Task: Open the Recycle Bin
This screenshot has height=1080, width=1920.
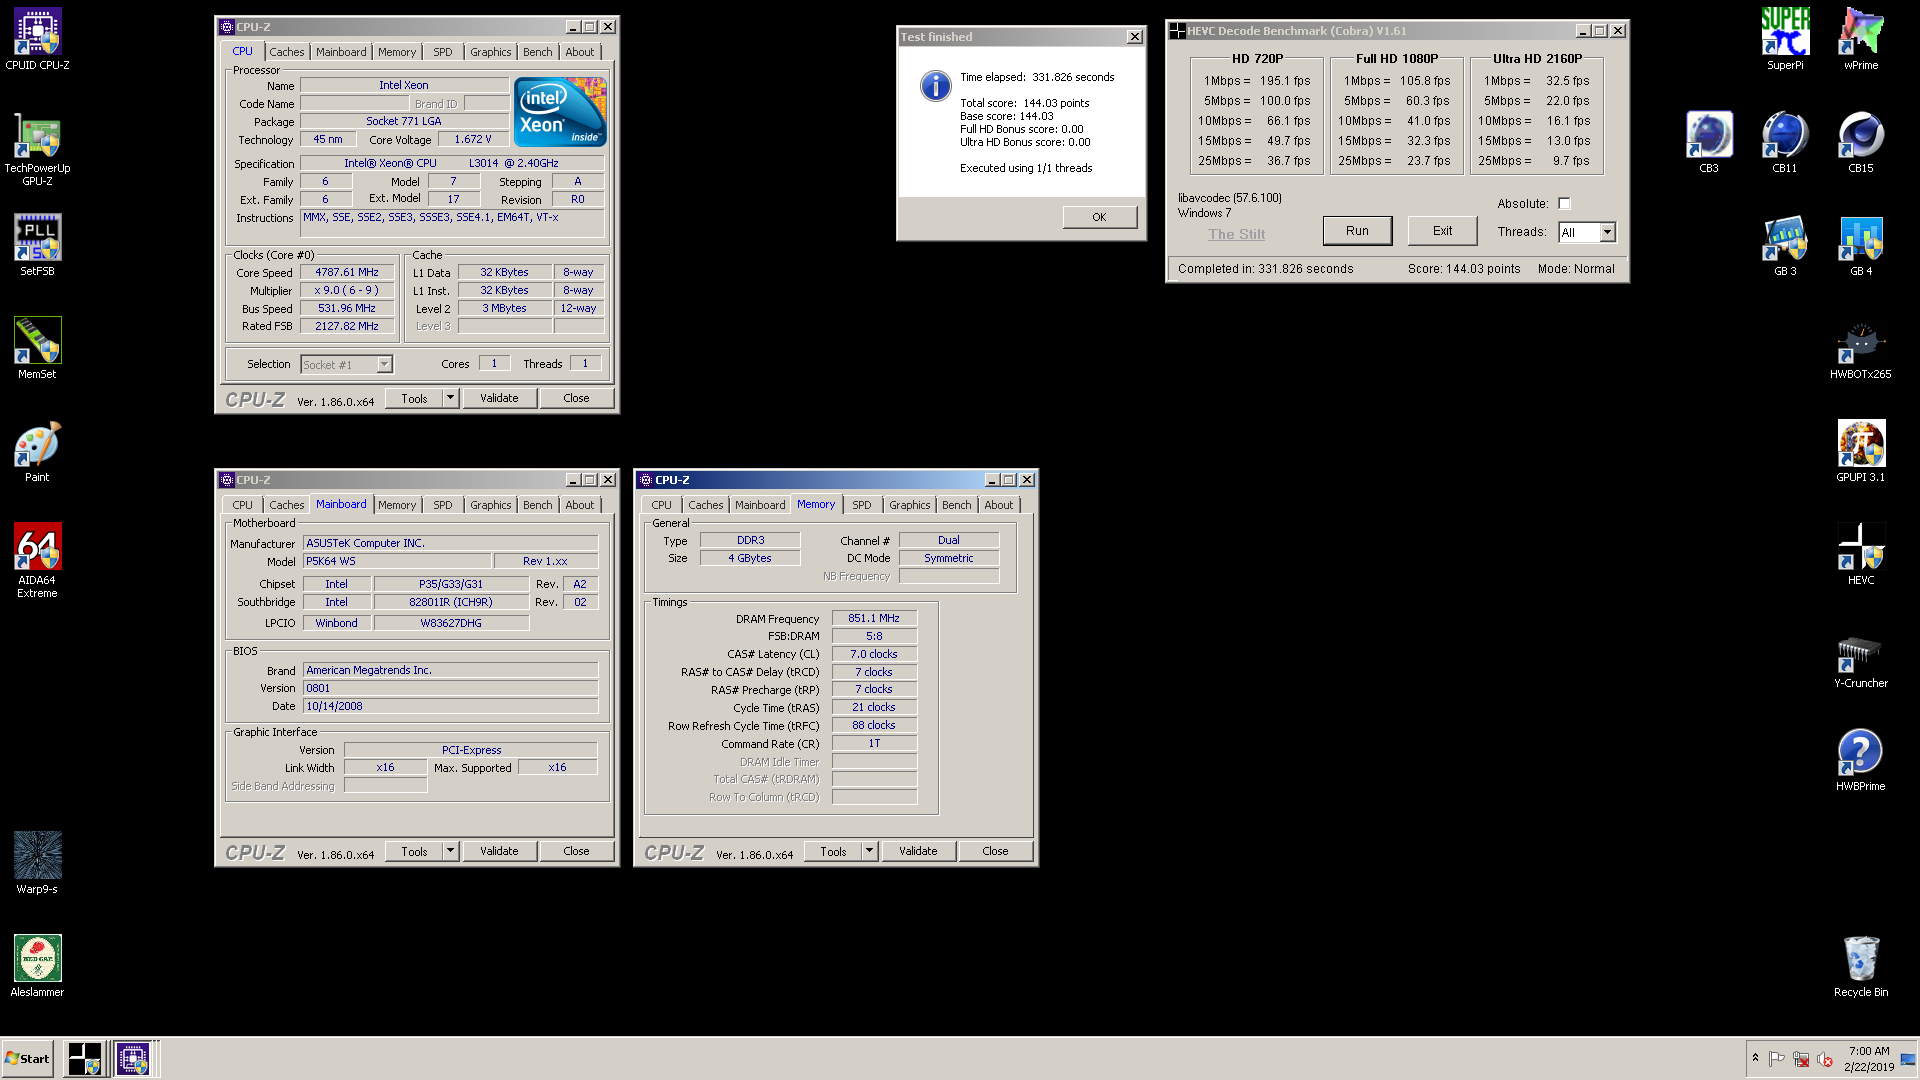Action: [x=1861, y=966]
